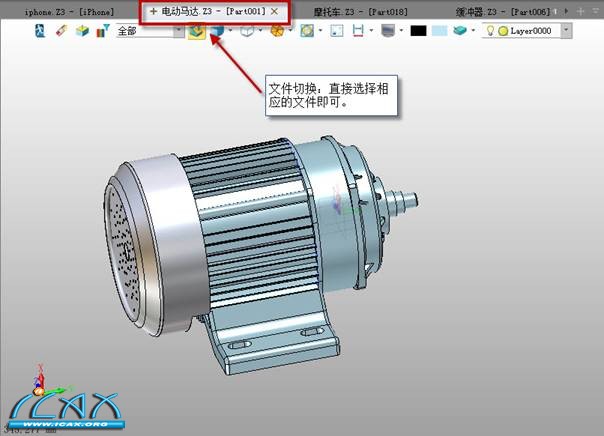Click the green framed circle icon

(x=307, y=31)
